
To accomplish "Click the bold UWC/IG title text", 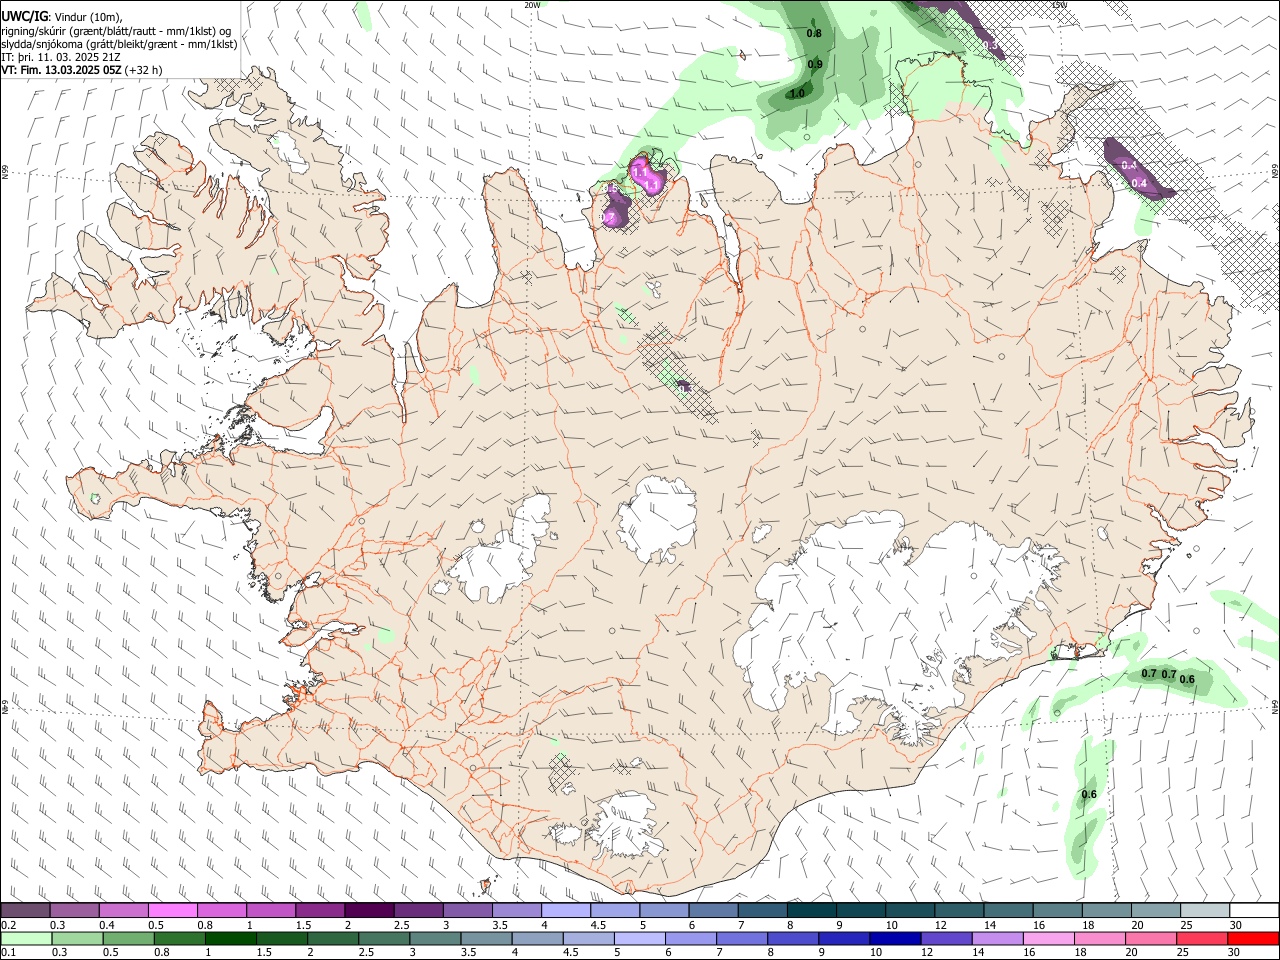I will coord(23,17).
